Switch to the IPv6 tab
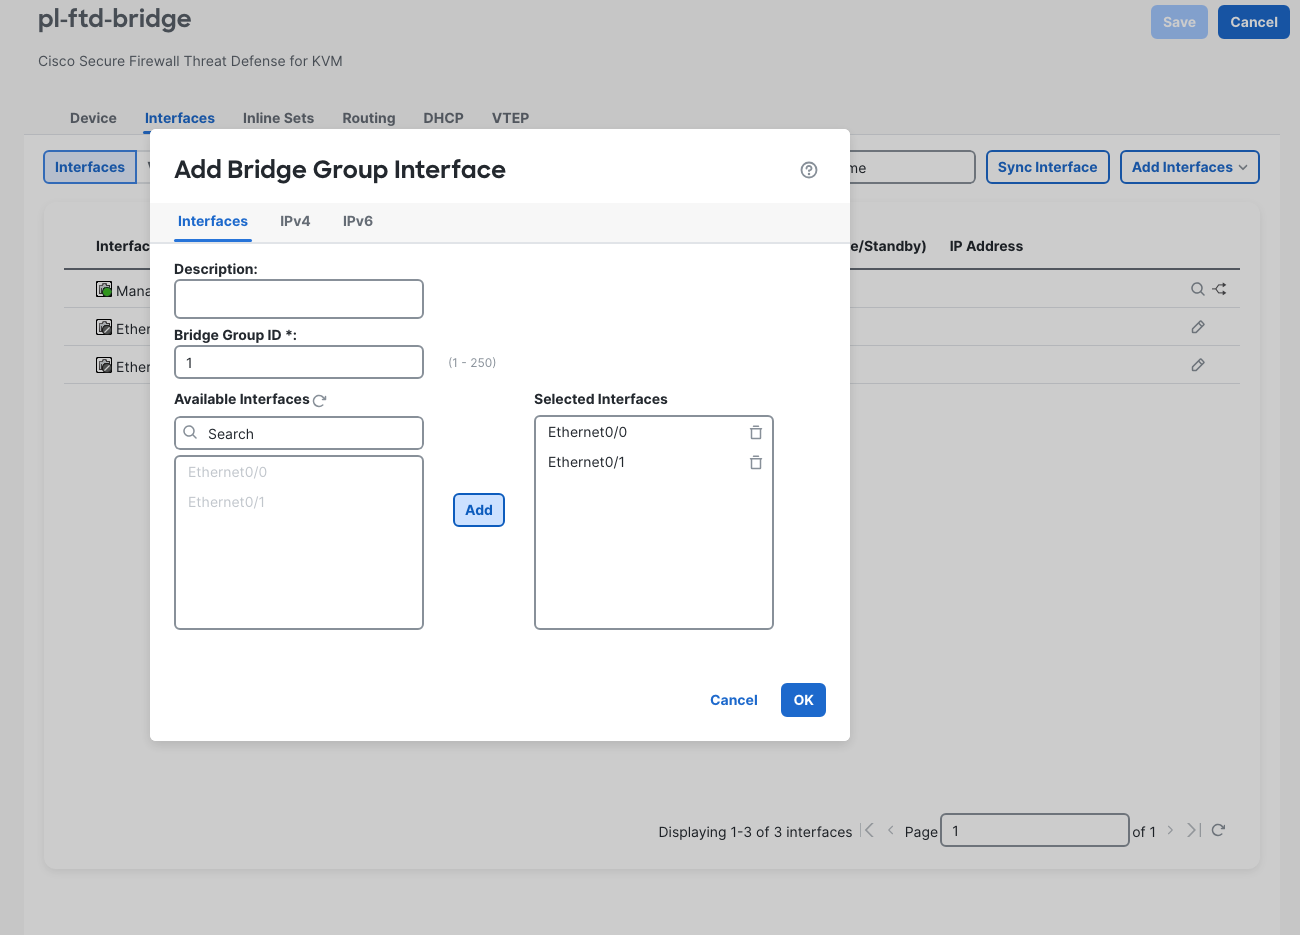Viewport: 1300px width, 935px height. (358, 221)
